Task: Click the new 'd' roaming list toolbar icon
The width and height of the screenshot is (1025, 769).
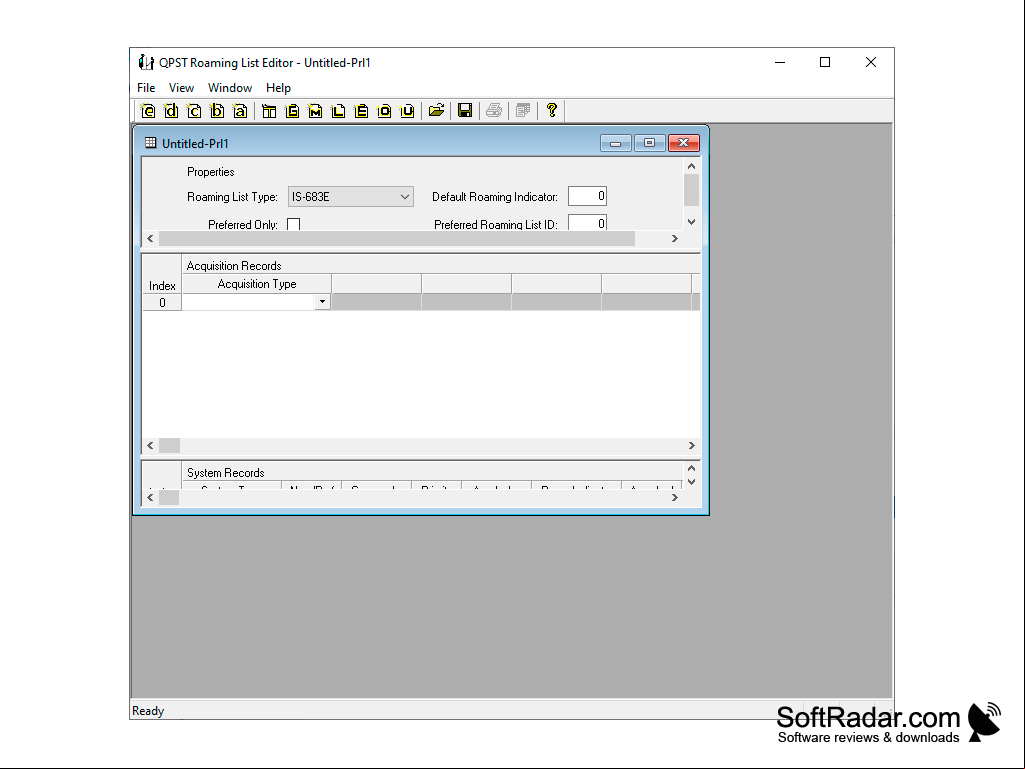Action: (x=171, y=111)
